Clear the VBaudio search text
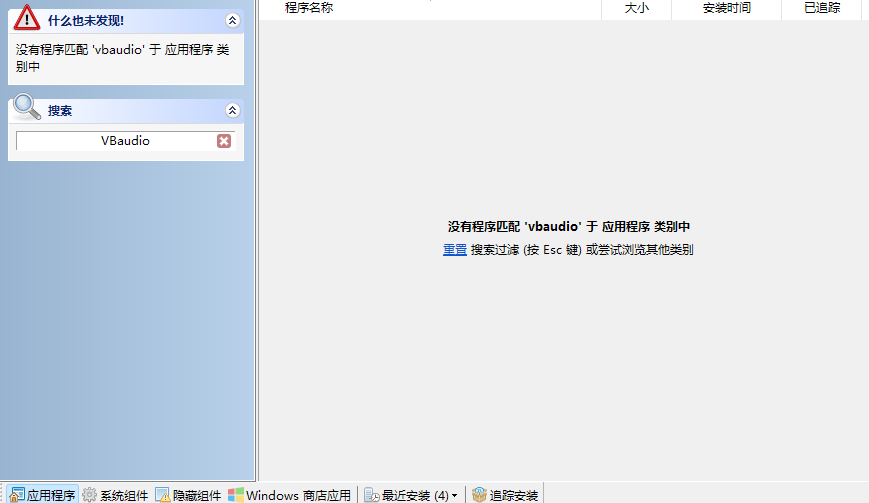869x503 pixels. point(224,141)
